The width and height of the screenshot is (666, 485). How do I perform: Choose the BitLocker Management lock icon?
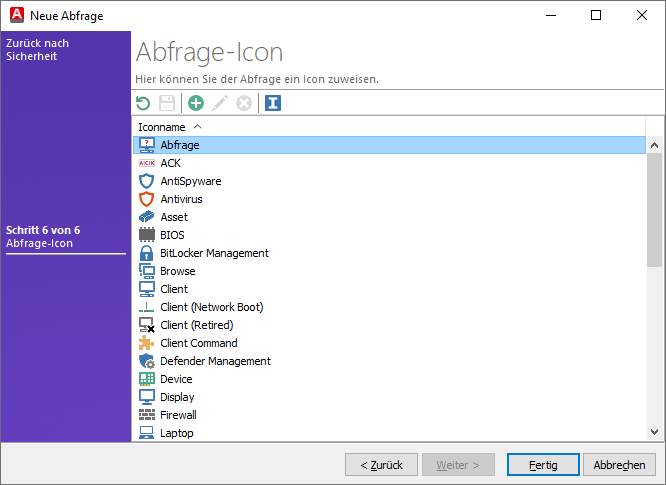click(214, 253)
